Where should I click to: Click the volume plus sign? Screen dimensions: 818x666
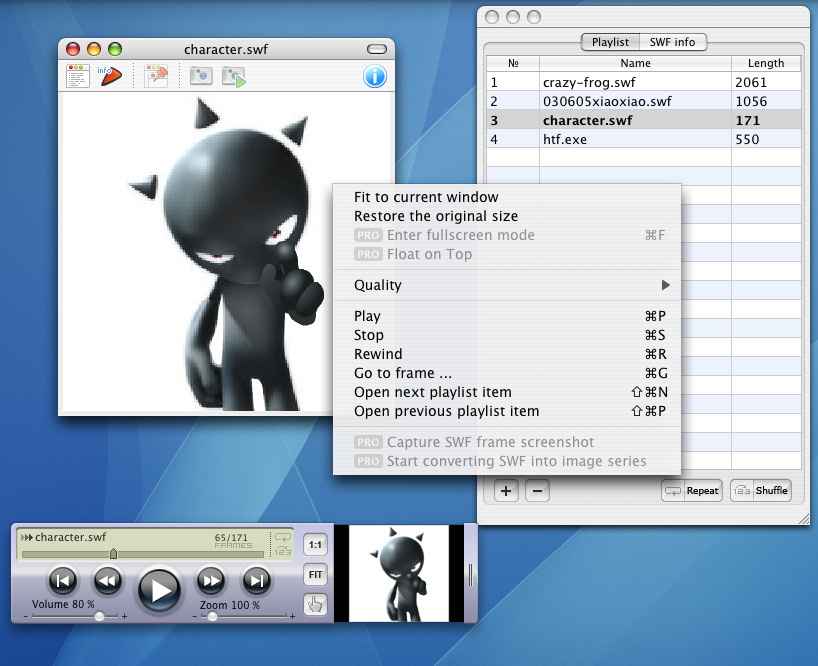pos(124,616)
